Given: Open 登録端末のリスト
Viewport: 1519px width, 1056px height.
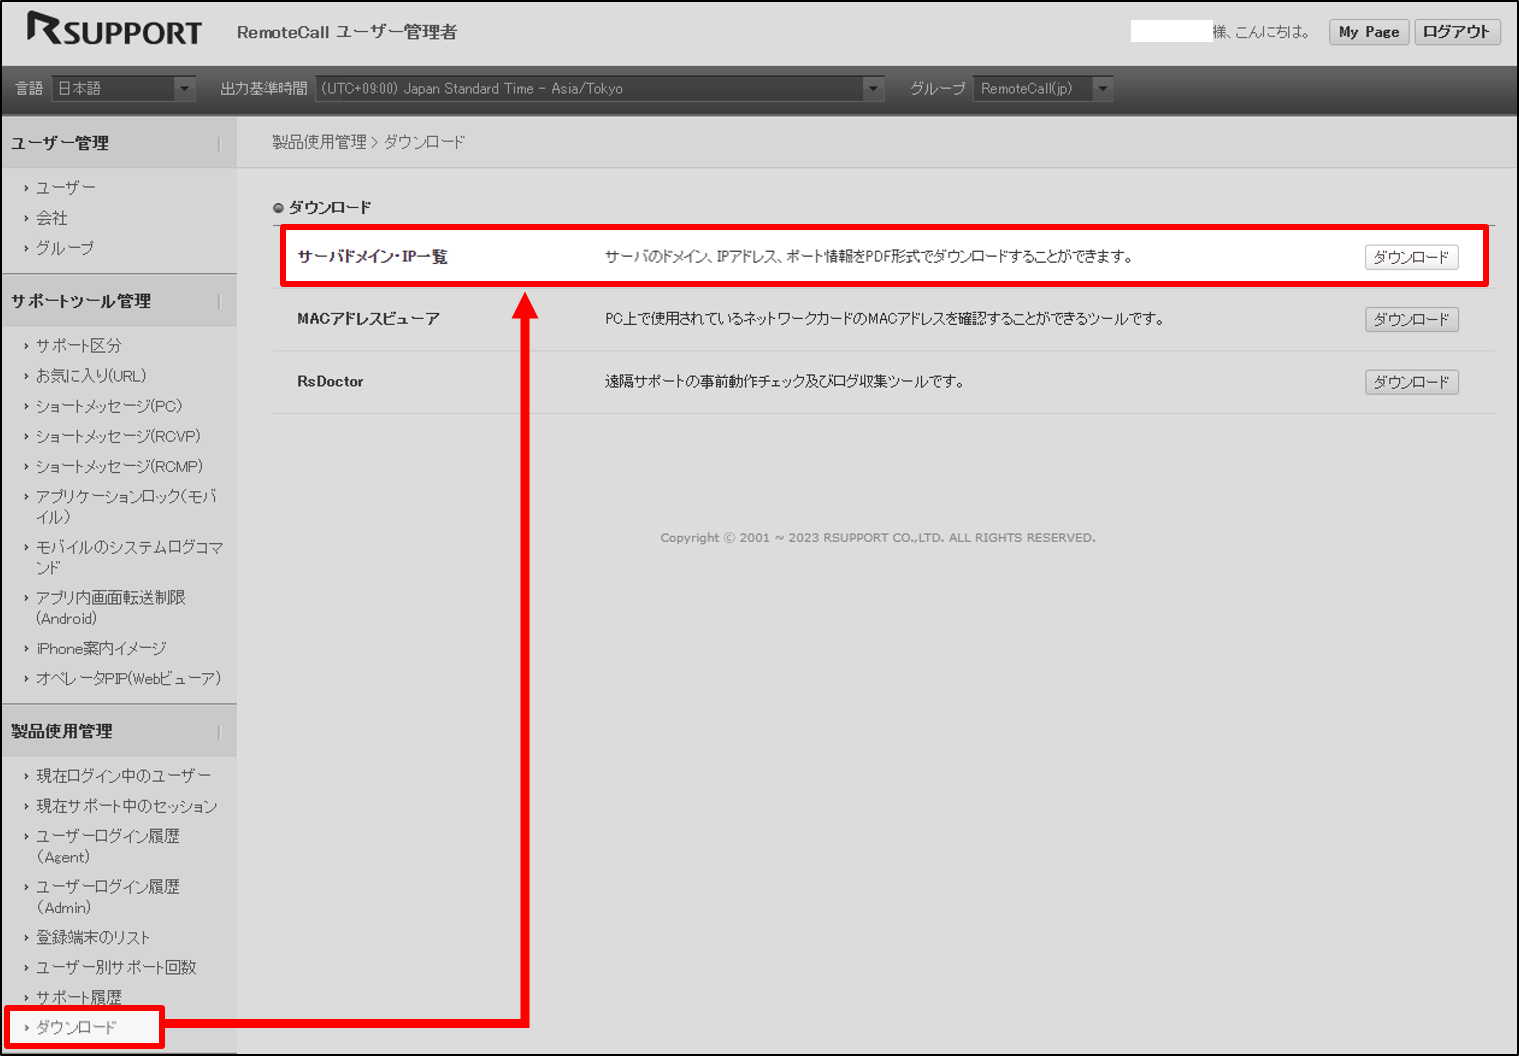Looking at the screenshot, I should coord(93,937).
